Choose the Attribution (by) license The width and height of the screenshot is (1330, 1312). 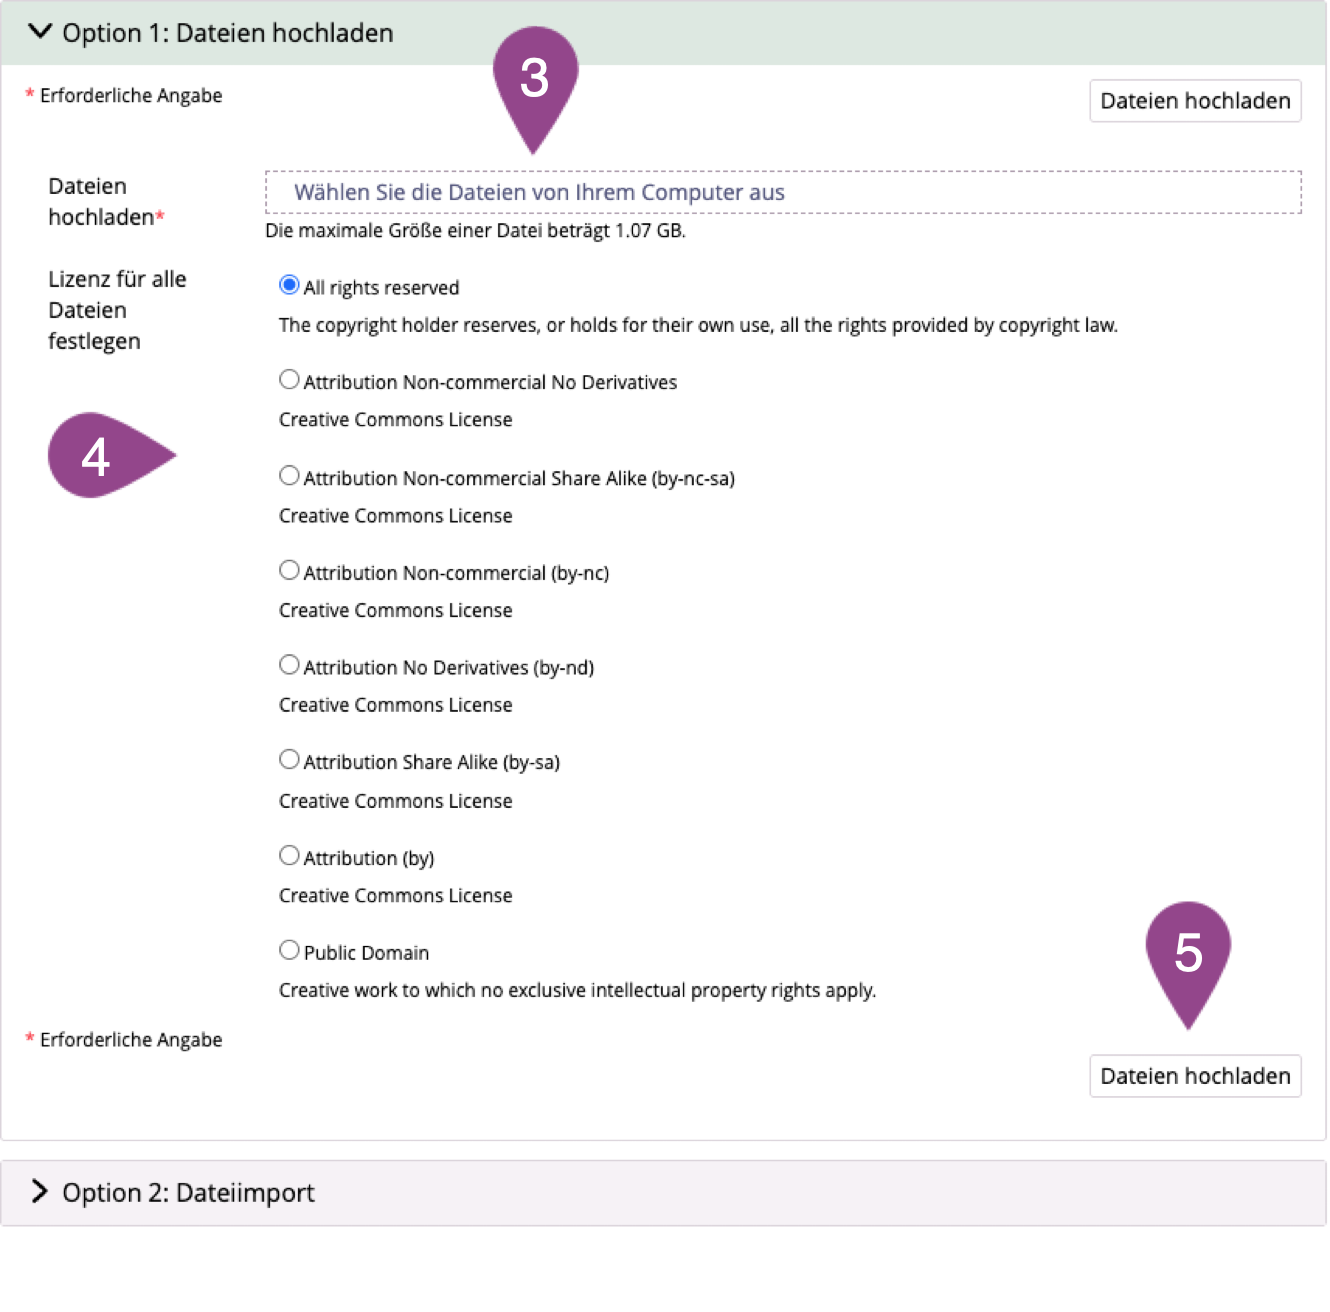289,856
